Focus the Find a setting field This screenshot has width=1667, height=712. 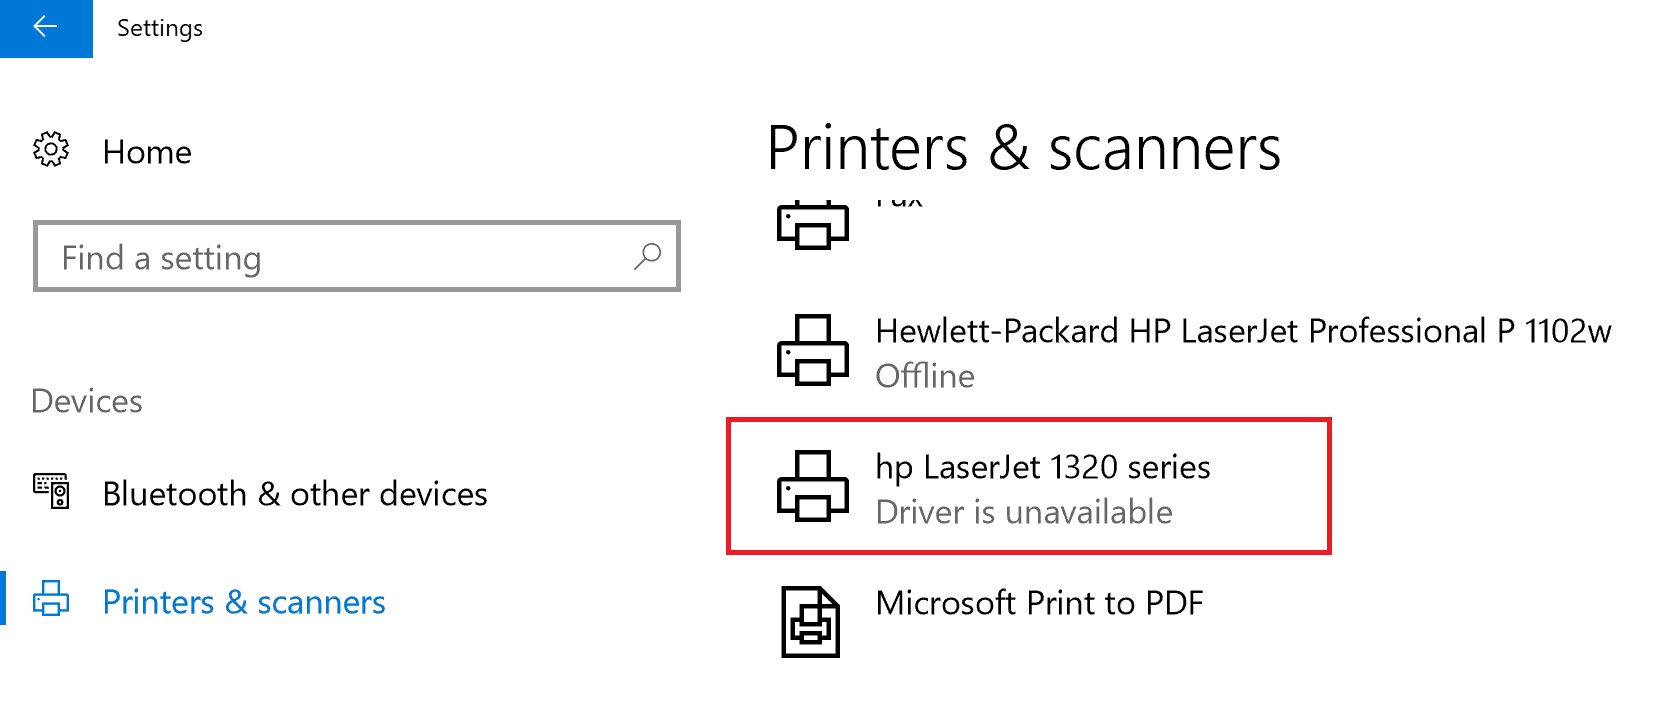[x=357, y=256]
